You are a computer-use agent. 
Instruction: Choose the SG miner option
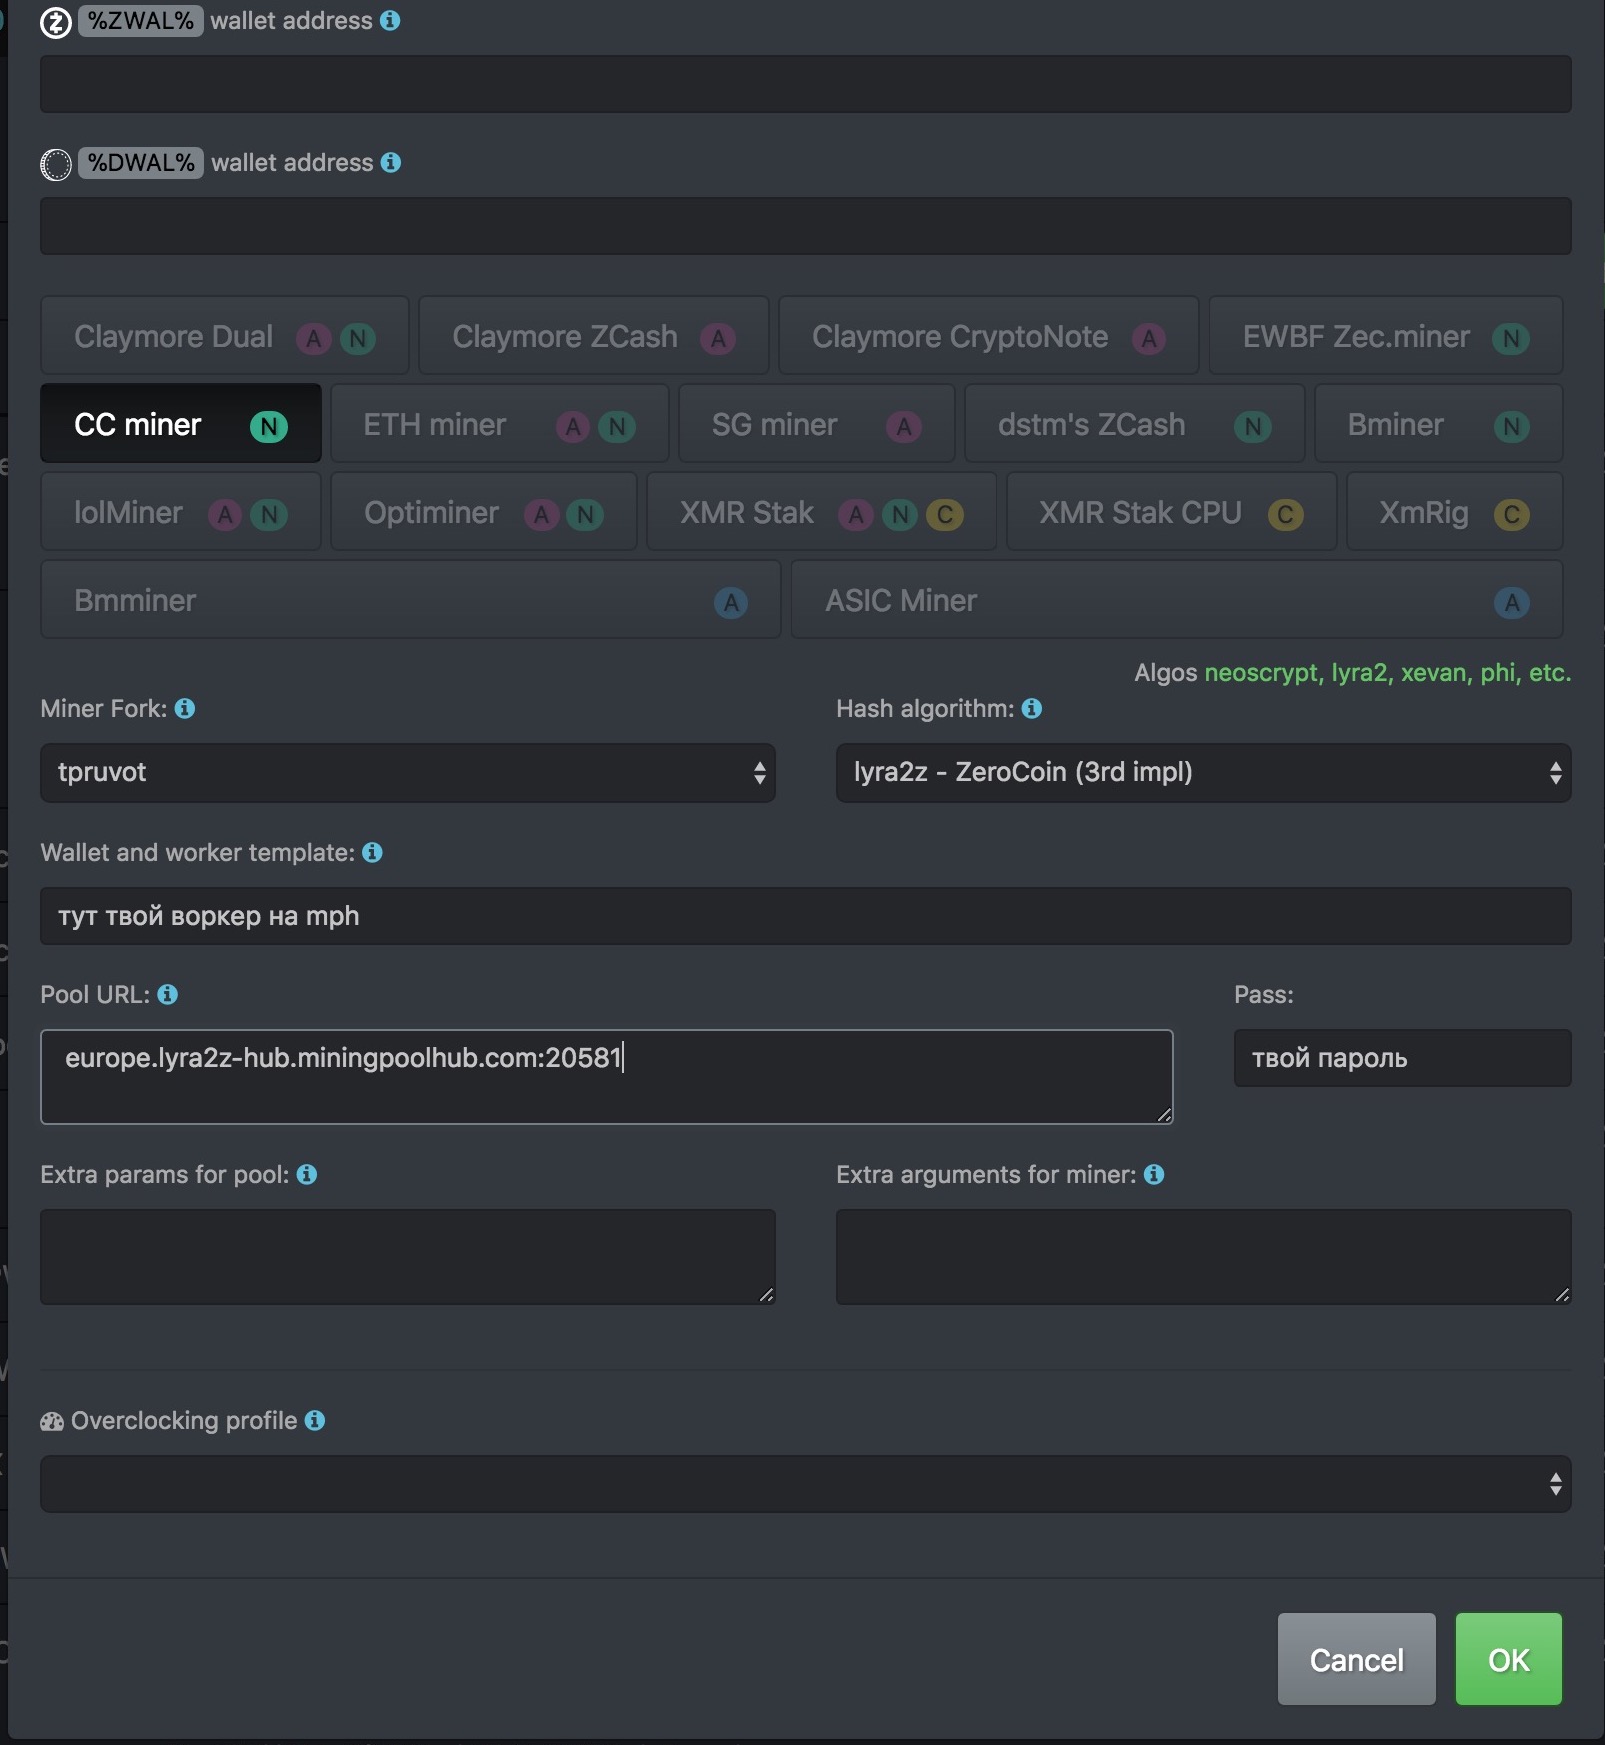point(817,424)
